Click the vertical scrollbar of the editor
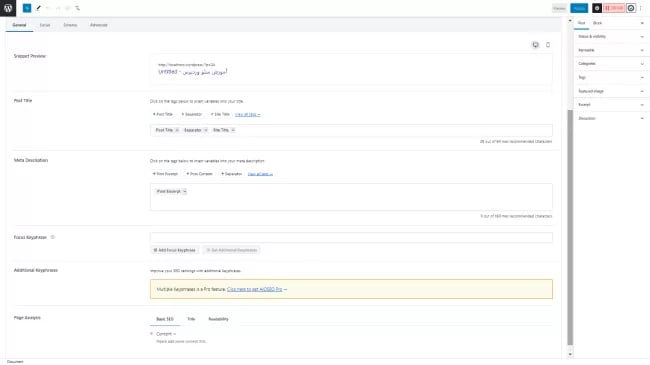This screenshot has width=650, height=365. (570, 227)
